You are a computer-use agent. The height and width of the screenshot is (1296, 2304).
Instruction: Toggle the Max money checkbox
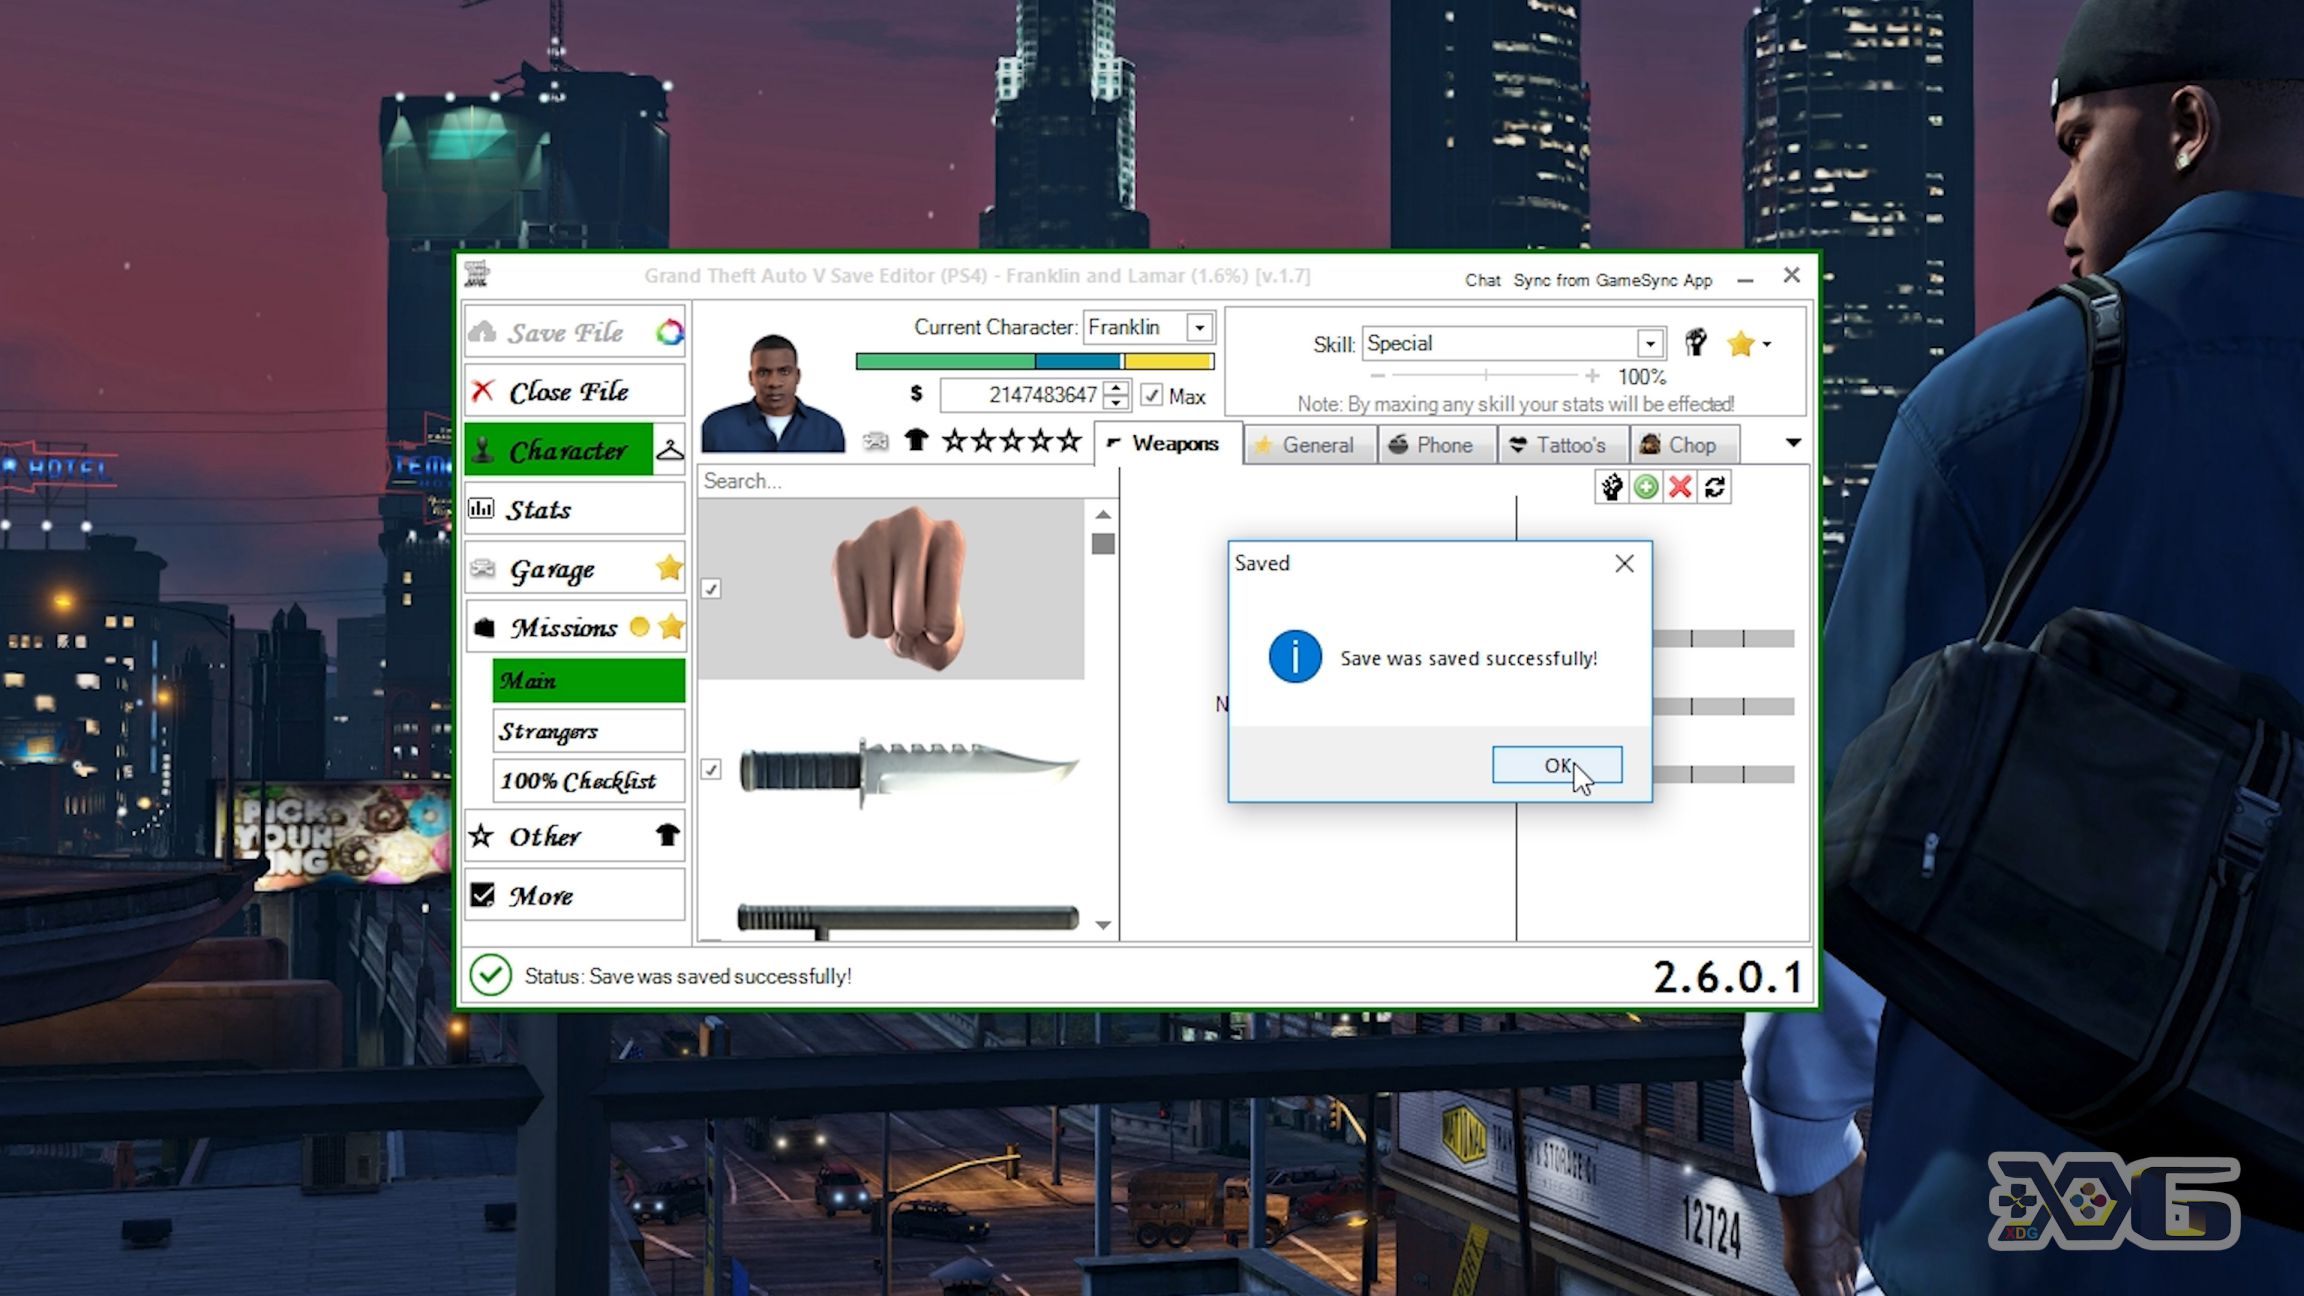(x=1152, y=396)
